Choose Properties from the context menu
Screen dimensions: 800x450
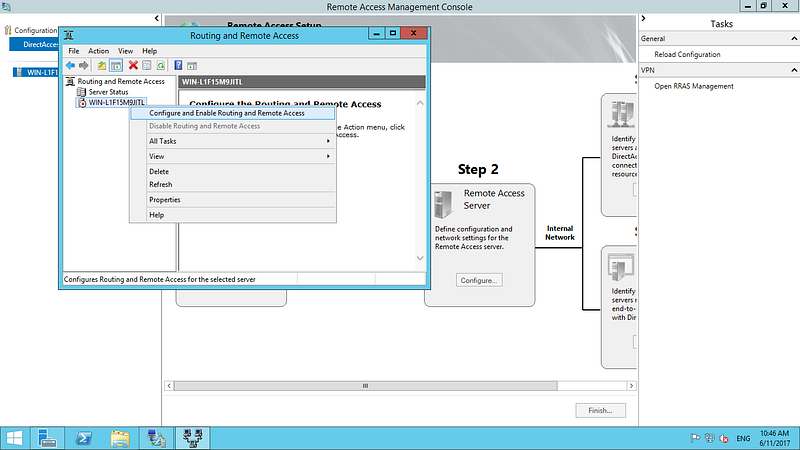tap(233, 199)
